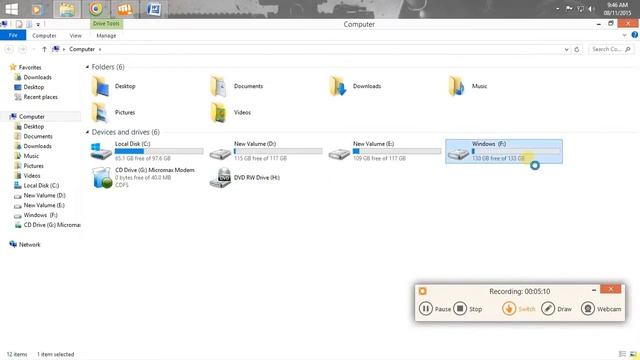Select Windows (F:) drive icon
640x360 pixels.
458,153
